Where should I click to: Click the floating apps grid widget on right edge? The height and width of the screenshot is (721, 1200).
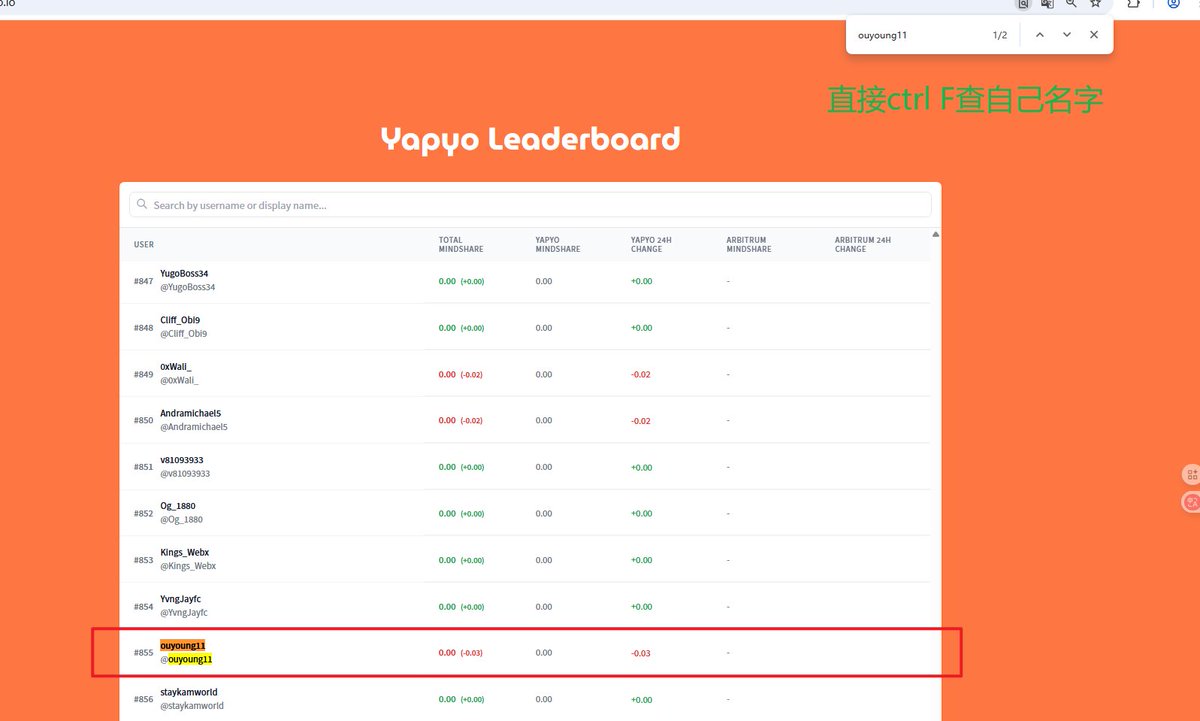1191,474
